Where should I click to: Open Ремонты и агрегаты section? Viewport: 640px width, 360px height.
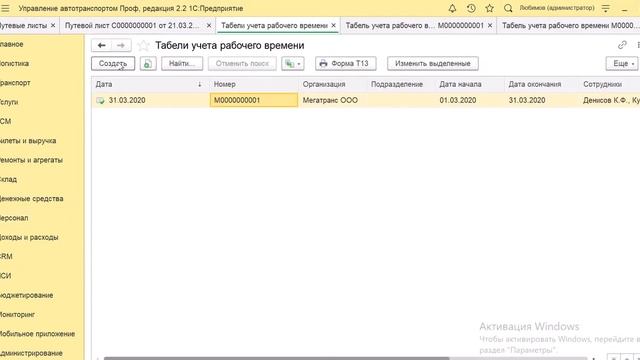point(31,160)
